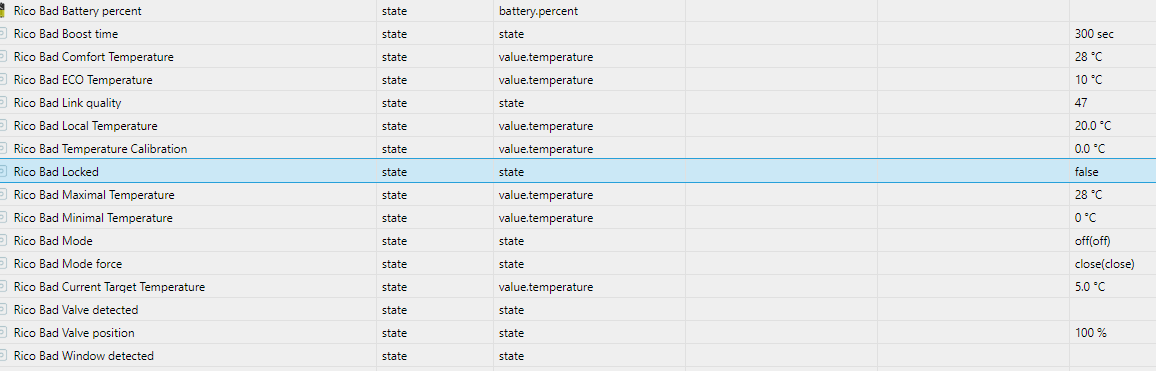Click the state icon beside Rico Bad Boost time

(3, 34)
